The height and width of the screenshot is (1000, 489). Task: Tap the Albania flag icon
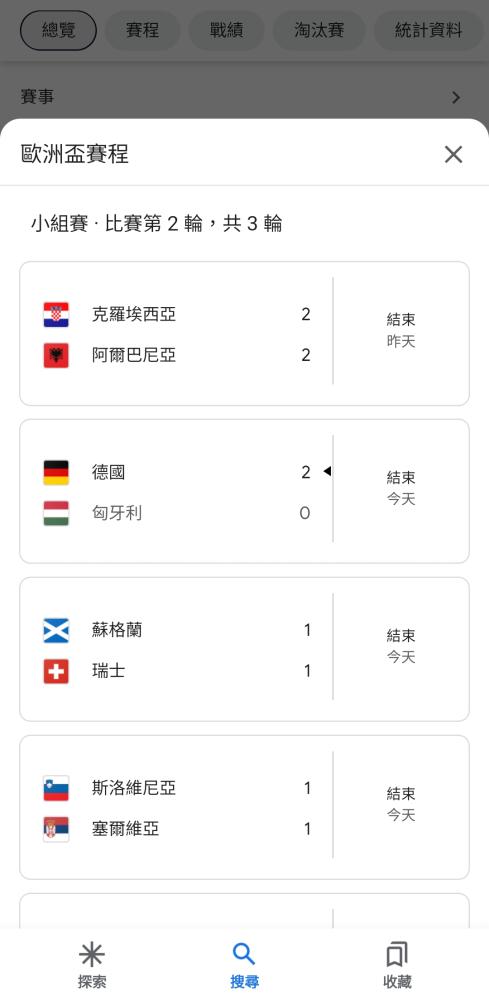[56, 355]
